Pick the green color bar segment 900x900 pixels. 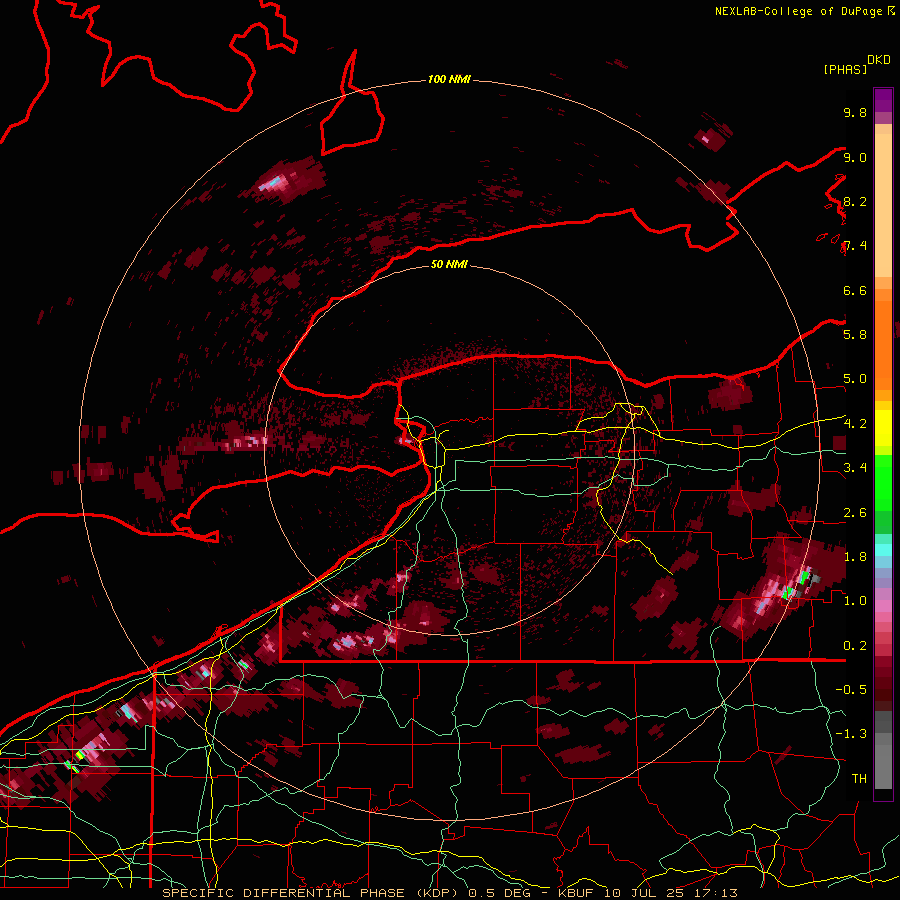tap(883, 482)
